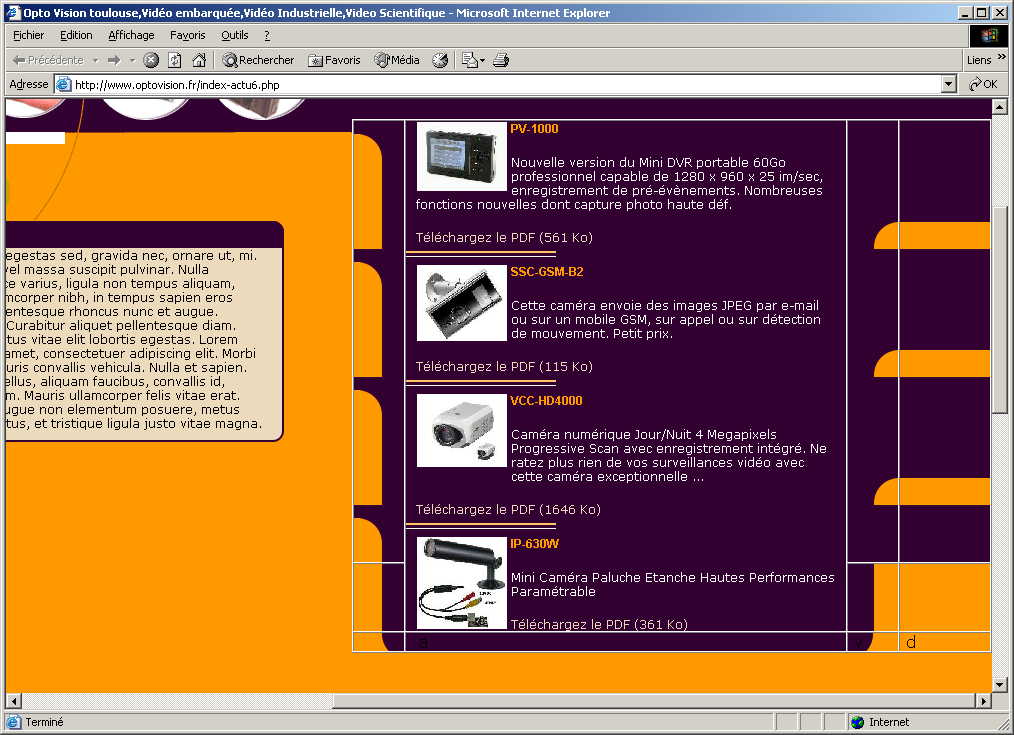
Task: Download the PDF (561 Ko) for PV-1000
Action: (x=504, y=237)
